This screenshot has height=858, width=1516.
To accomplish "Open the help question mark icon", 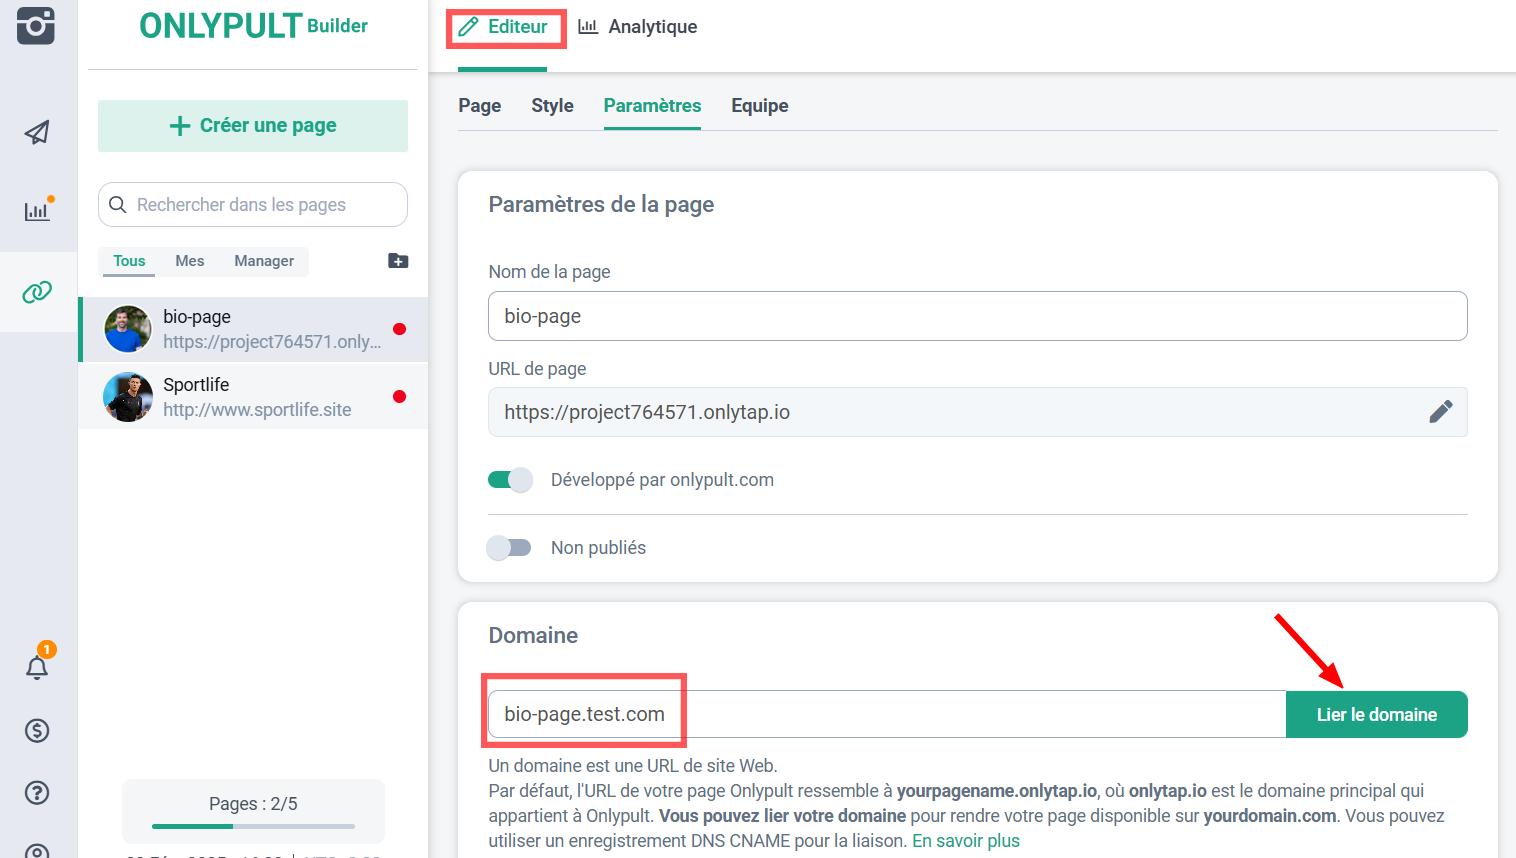I will [37, 793].
